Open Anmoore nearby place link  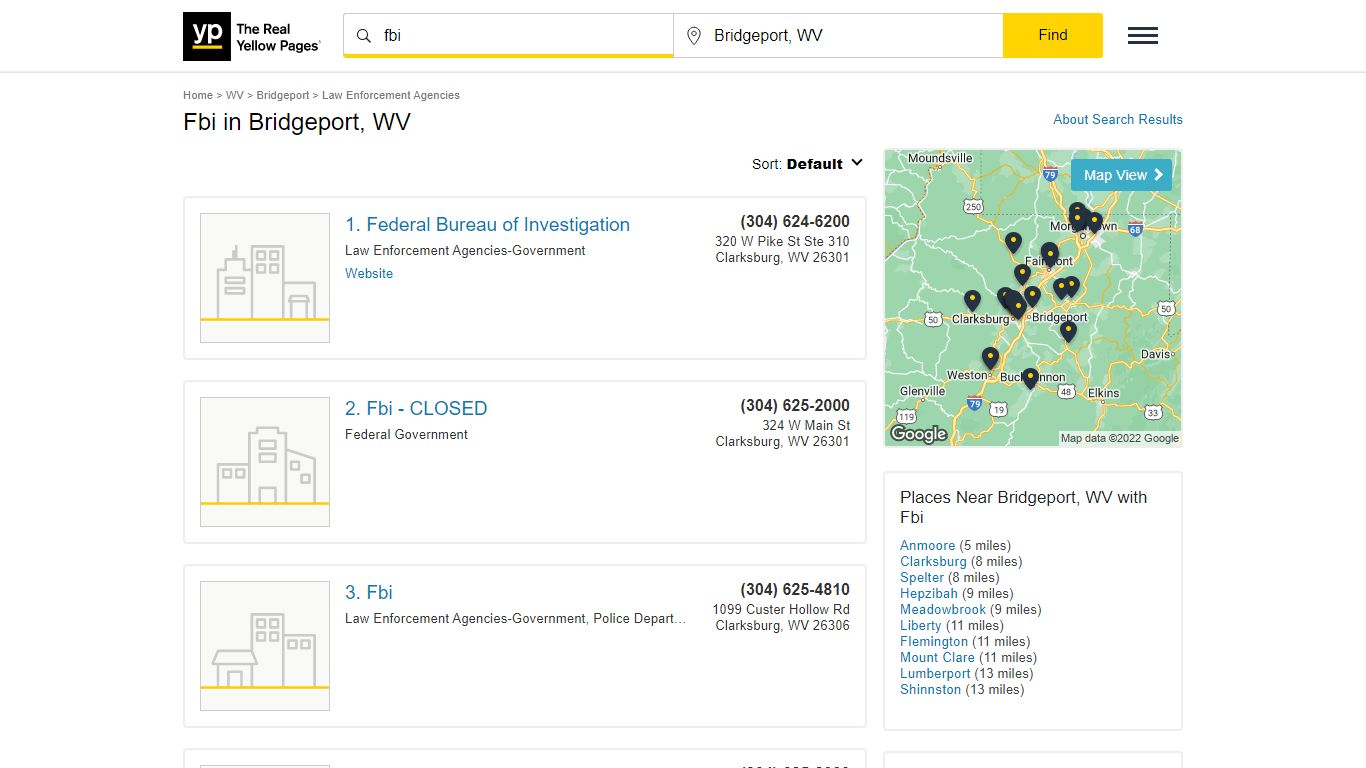(928, 545)
